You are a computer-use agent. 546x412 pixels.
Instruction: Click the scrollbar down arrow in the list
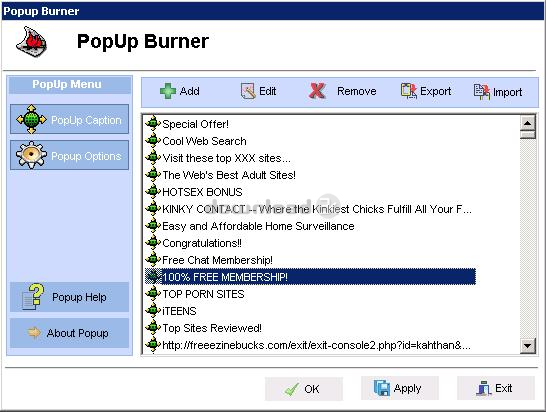pos(528,345)
